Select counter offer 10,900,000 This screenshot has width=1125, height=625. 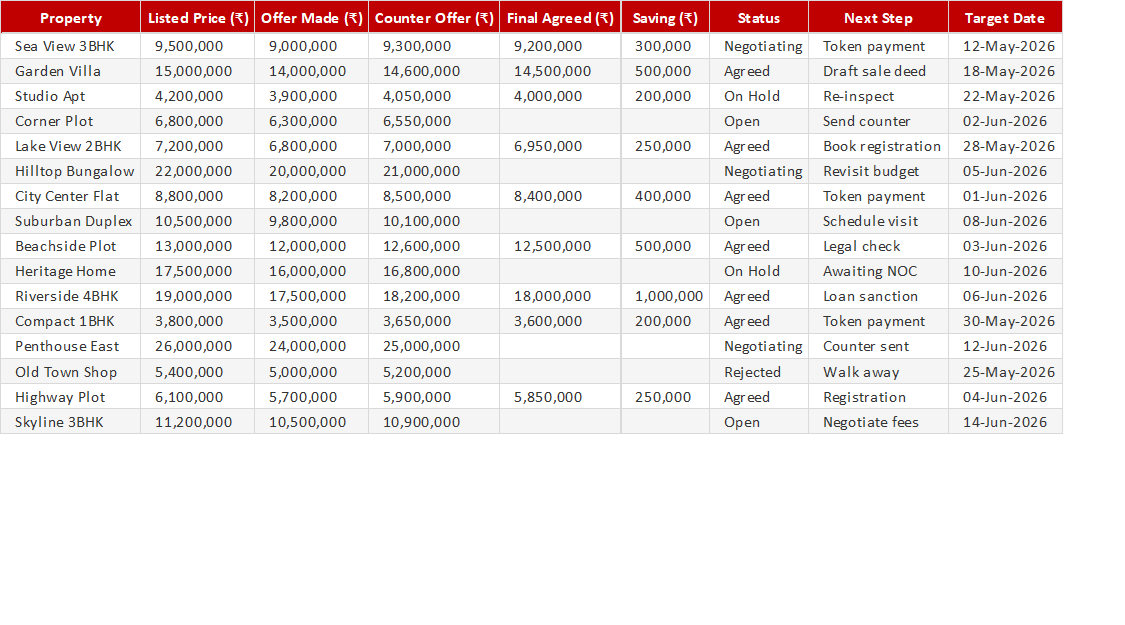[x=434, y=422]
